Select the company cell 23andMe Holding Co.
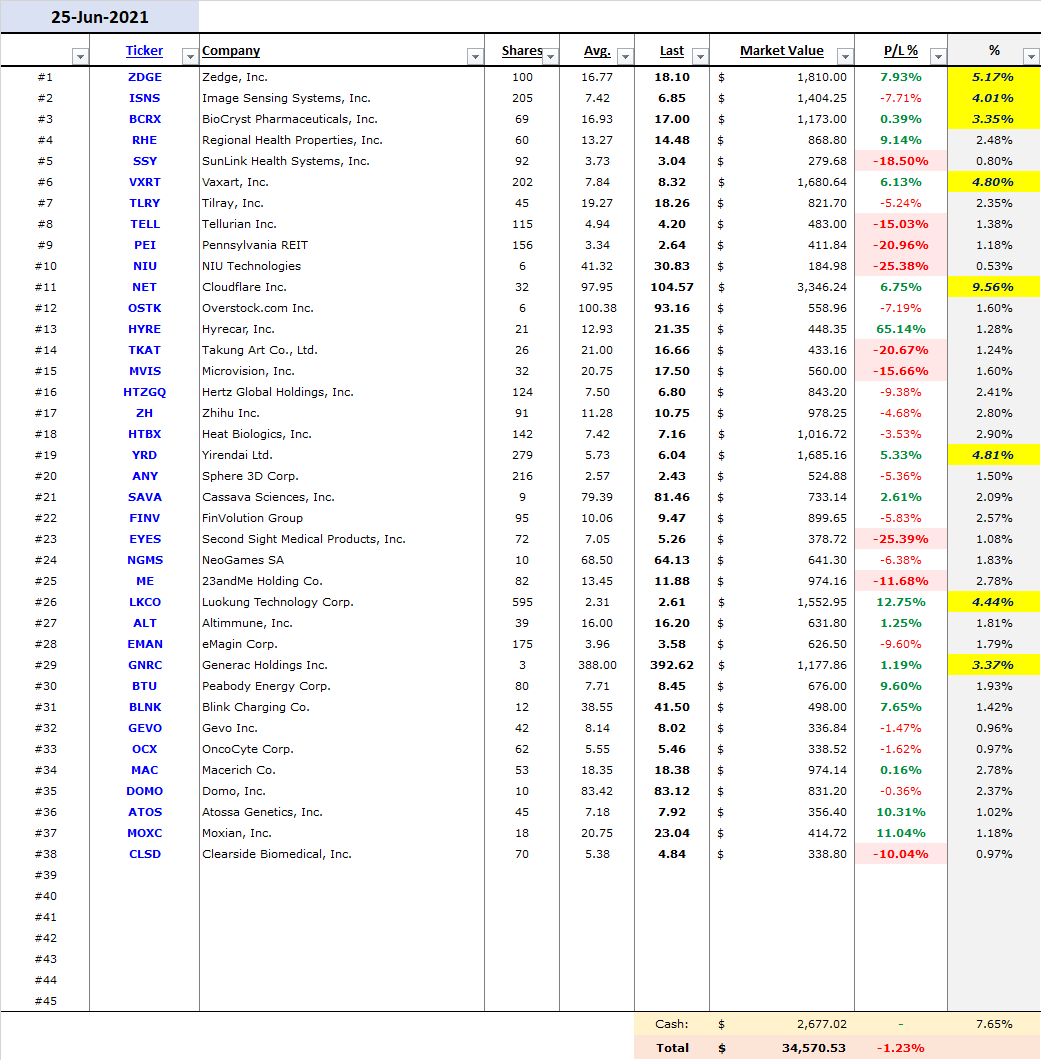This screenshot has height=1060, width=1041. [x=342, y=581]
